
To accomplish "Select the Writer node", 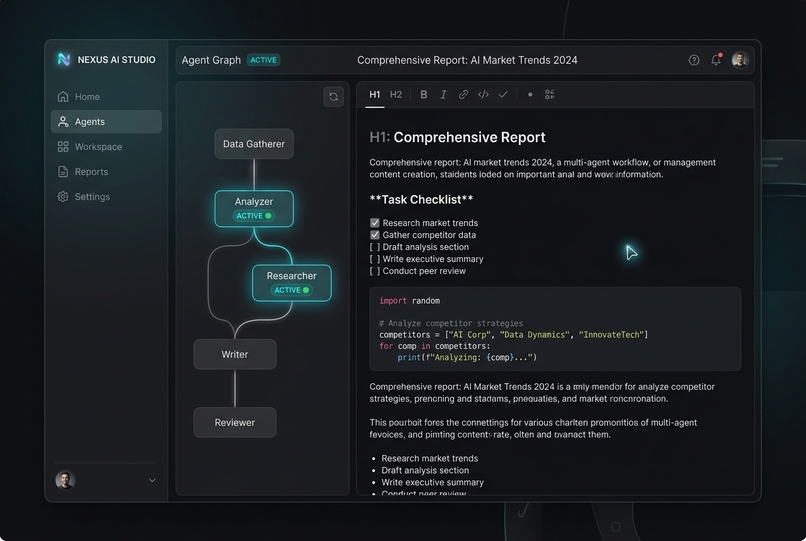I will tap(235, 354).
